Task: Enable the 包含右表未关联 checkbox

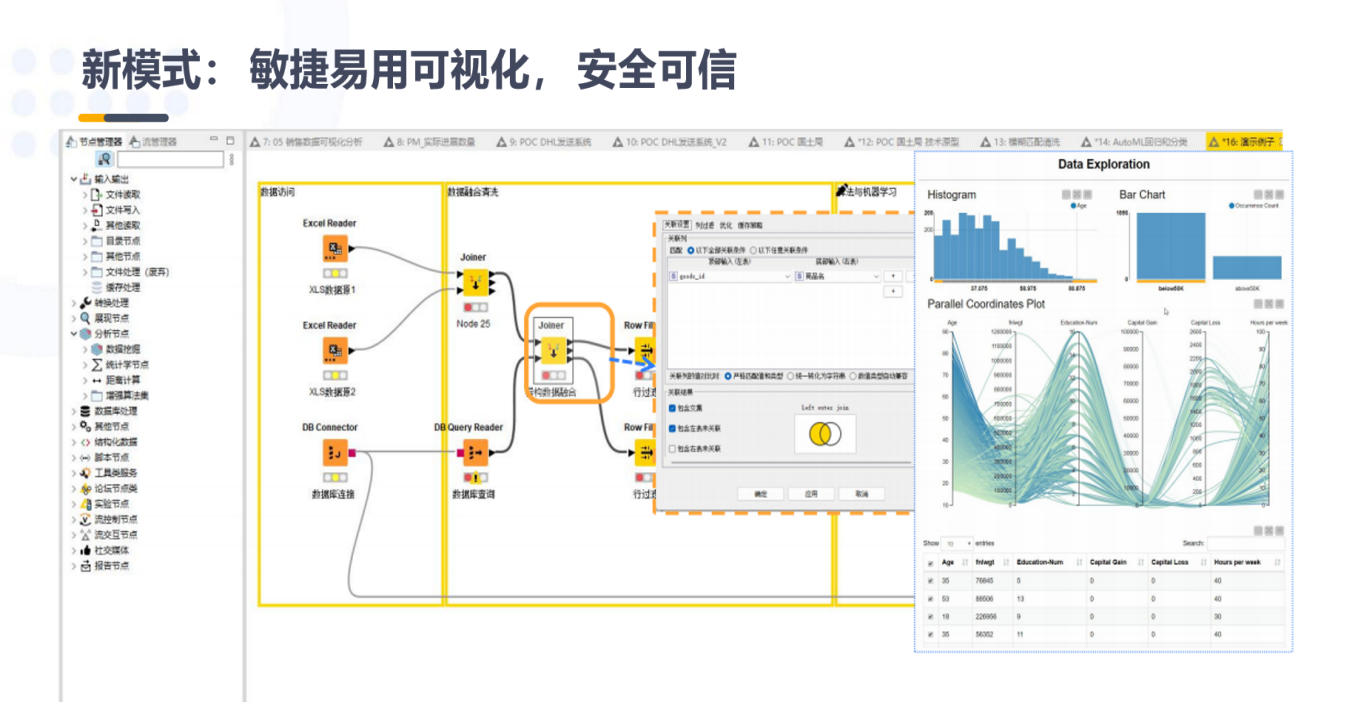Action: coord(673,449)
